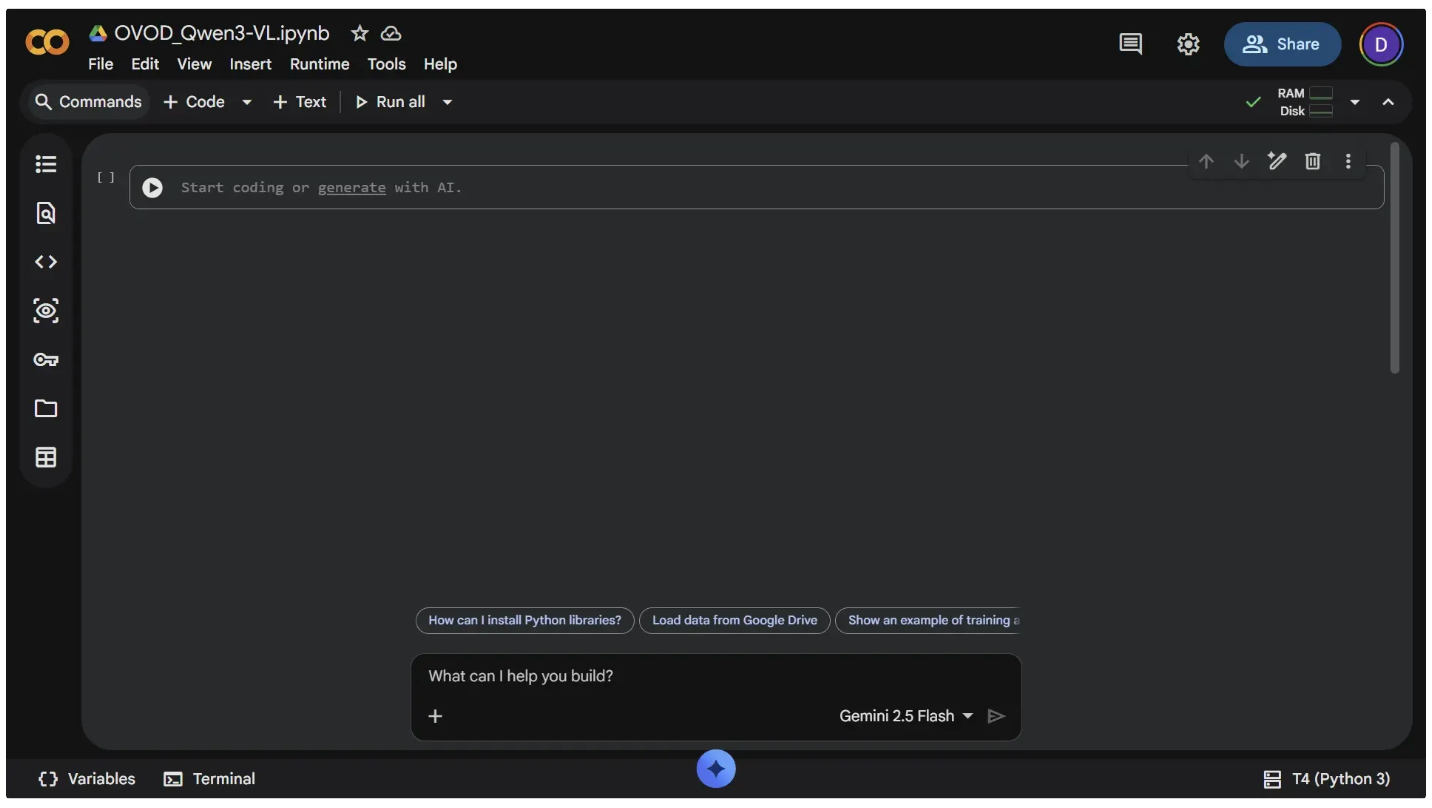Click the AI edit wand icon
This screenshot has width=1432, height=808.
pos(1277,161)
